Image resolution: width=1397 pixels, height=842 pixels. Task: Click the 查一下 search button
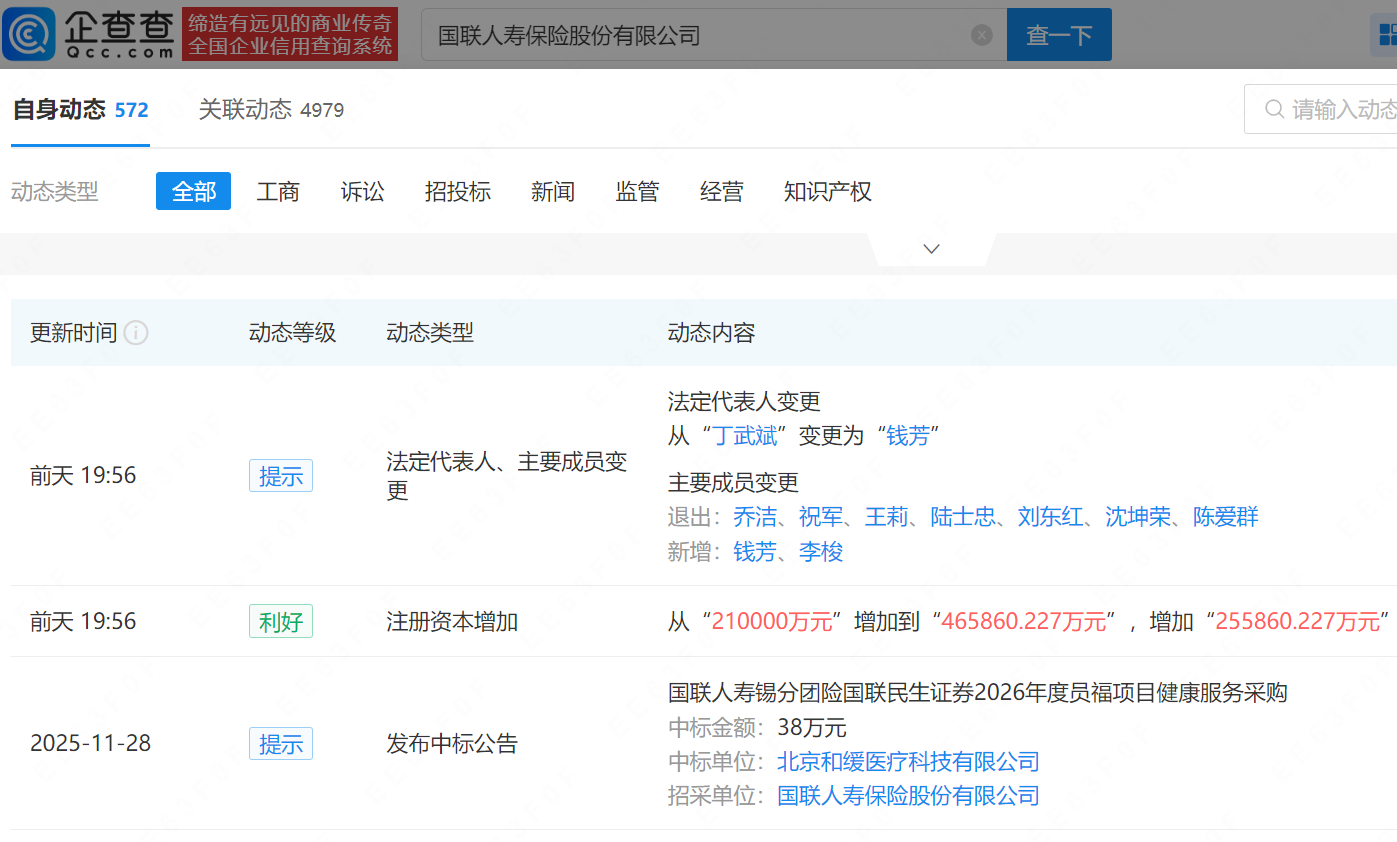(x=1059, y=34)
